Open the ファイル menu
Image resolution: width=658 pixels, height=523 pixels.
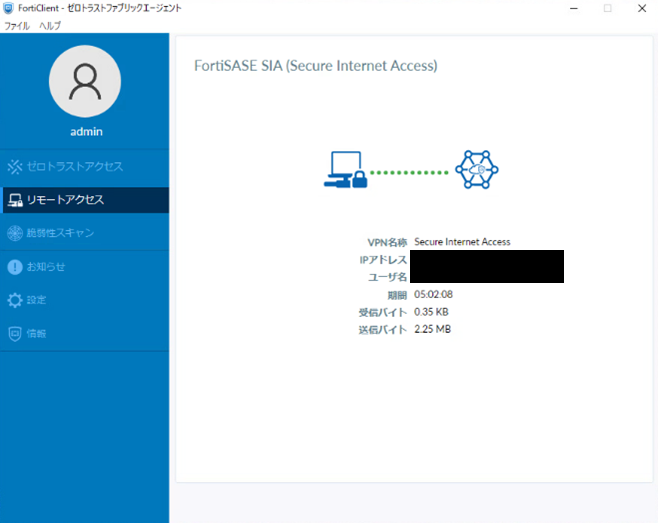17,26
